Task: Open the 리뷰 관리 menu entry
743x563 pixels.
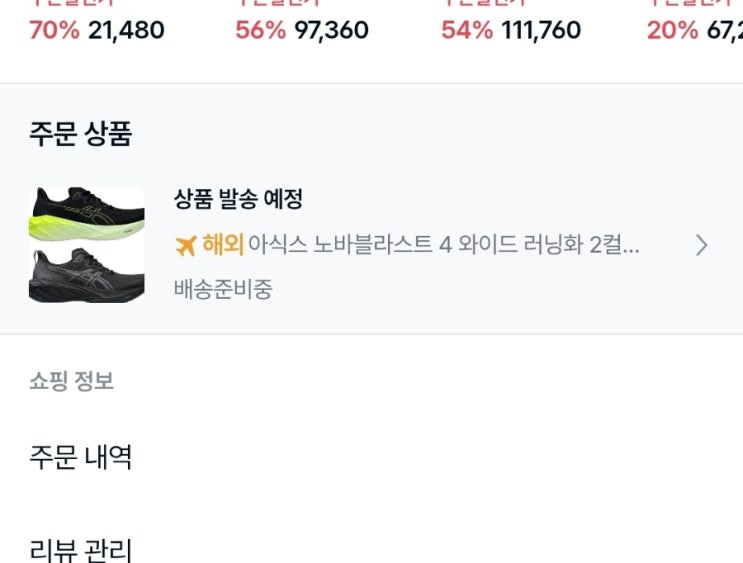Action: [x=81, y=551]
